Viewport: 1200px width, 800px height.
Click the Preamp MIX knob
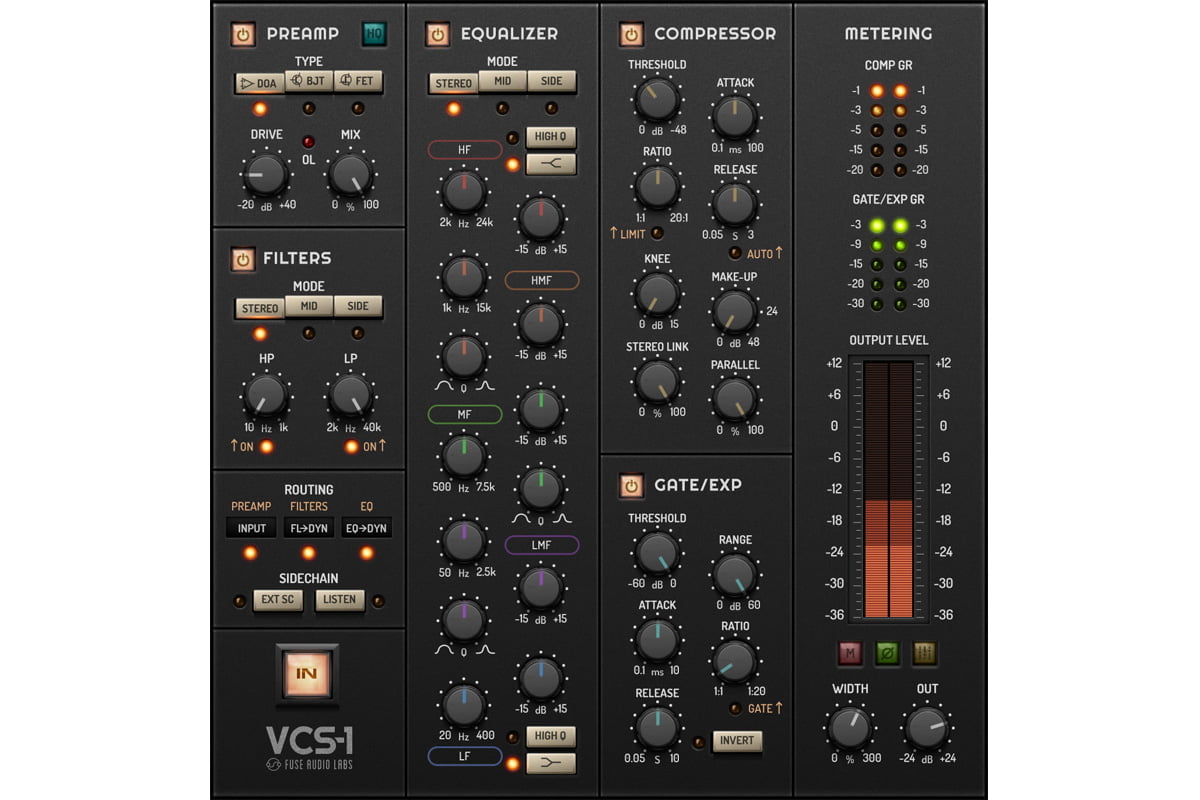click(351, 175)
